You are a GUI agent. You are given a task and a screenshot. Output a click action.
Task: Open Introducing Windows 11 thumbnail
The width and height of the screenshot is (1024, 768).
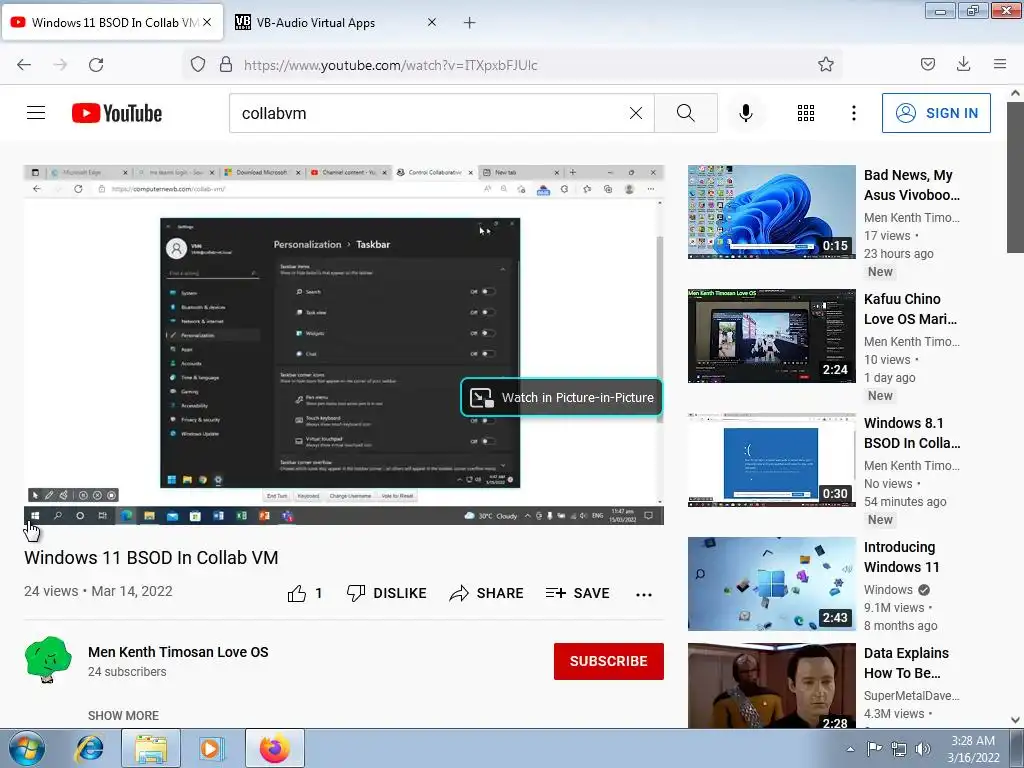click(771, 584)
